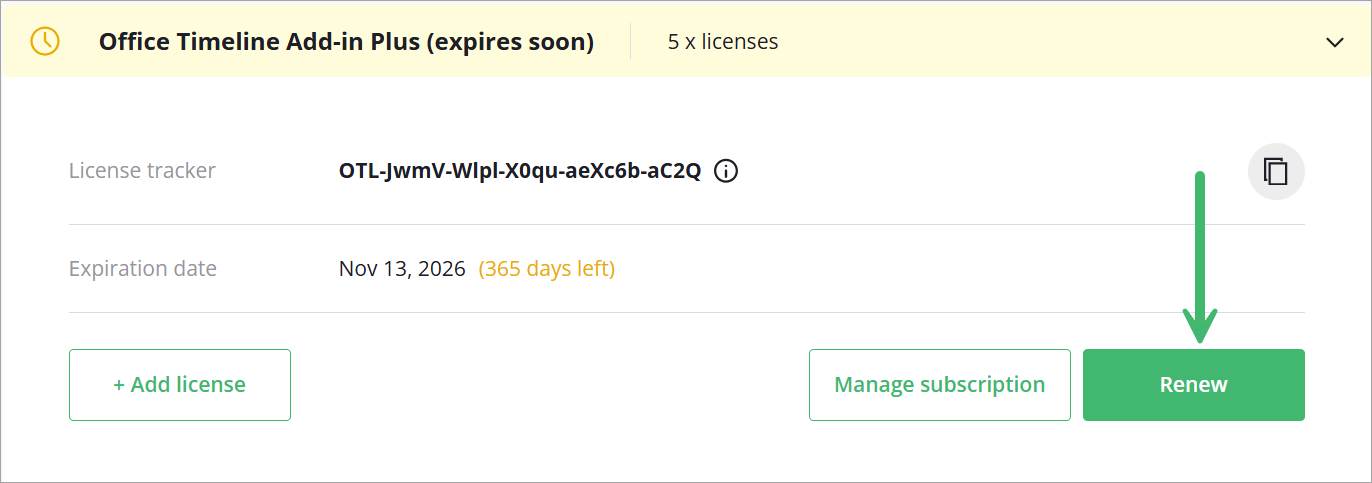Click the green downward arrow annotation
1372x483 pixels.
tap(1200, 260)
